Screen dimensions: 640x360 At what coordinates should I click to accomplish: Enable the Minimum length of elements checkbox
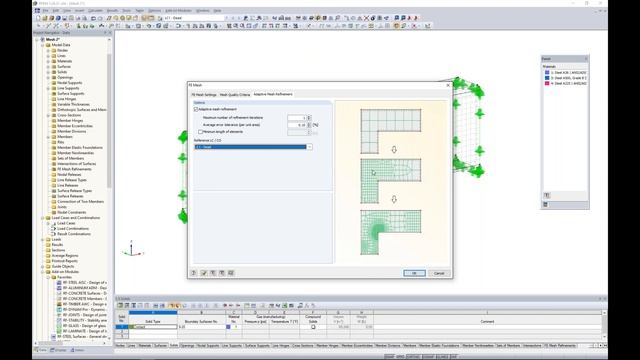tap(200, 132)
